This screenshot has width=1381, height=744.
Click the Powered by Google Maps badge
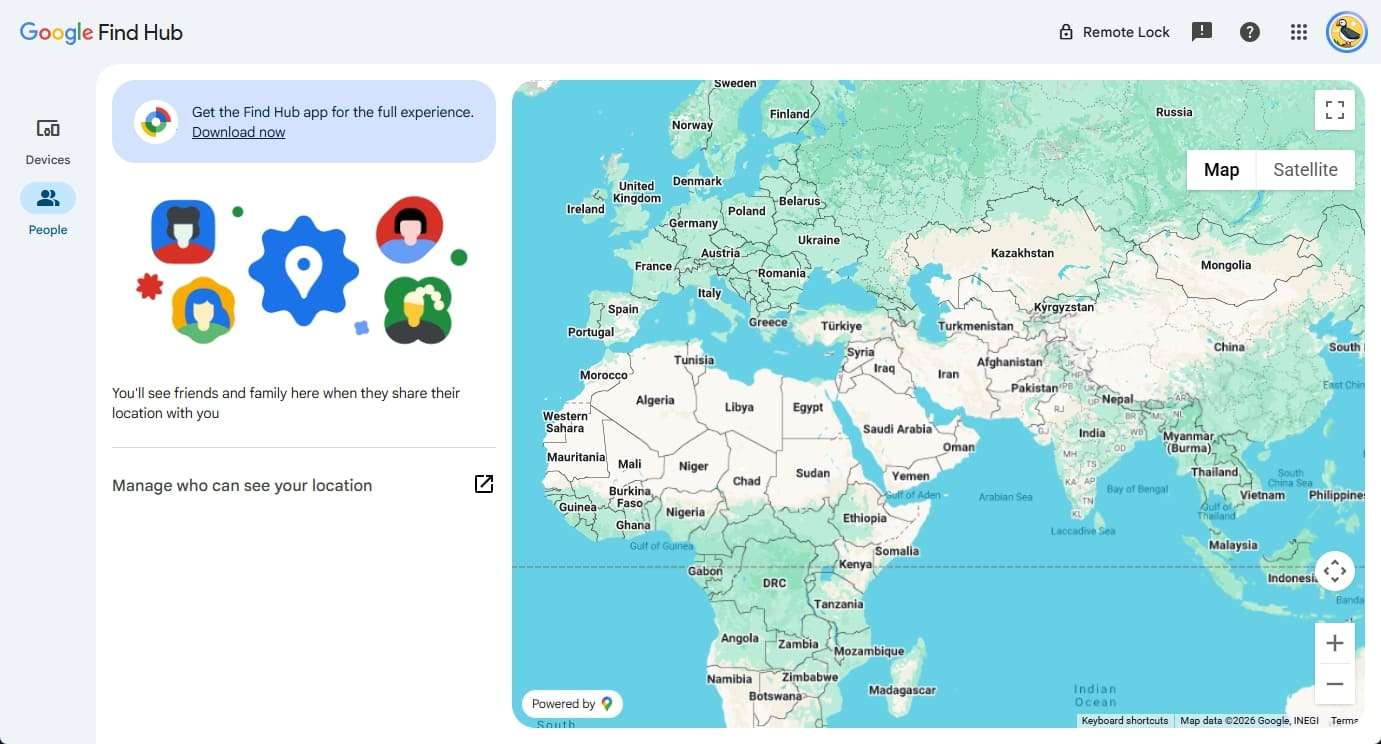(x=572, y=704)
